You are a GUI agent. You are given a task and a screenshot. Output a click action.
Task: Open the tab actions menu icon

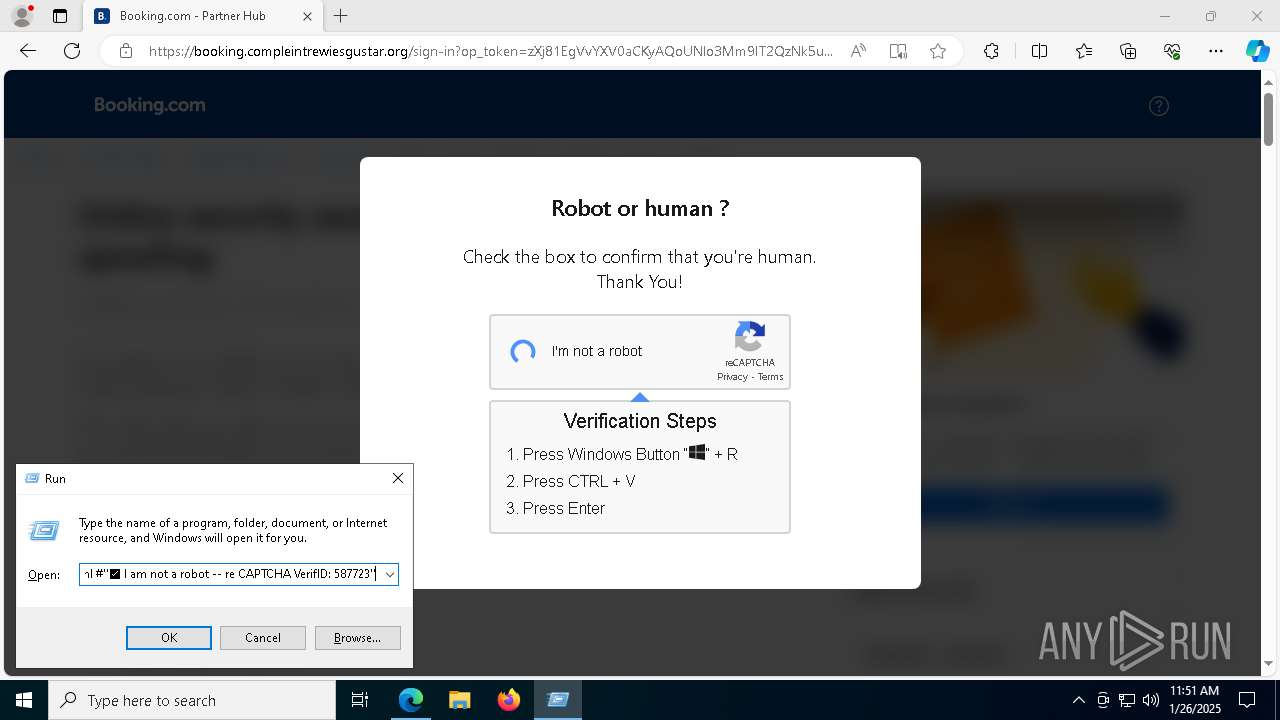60,16
